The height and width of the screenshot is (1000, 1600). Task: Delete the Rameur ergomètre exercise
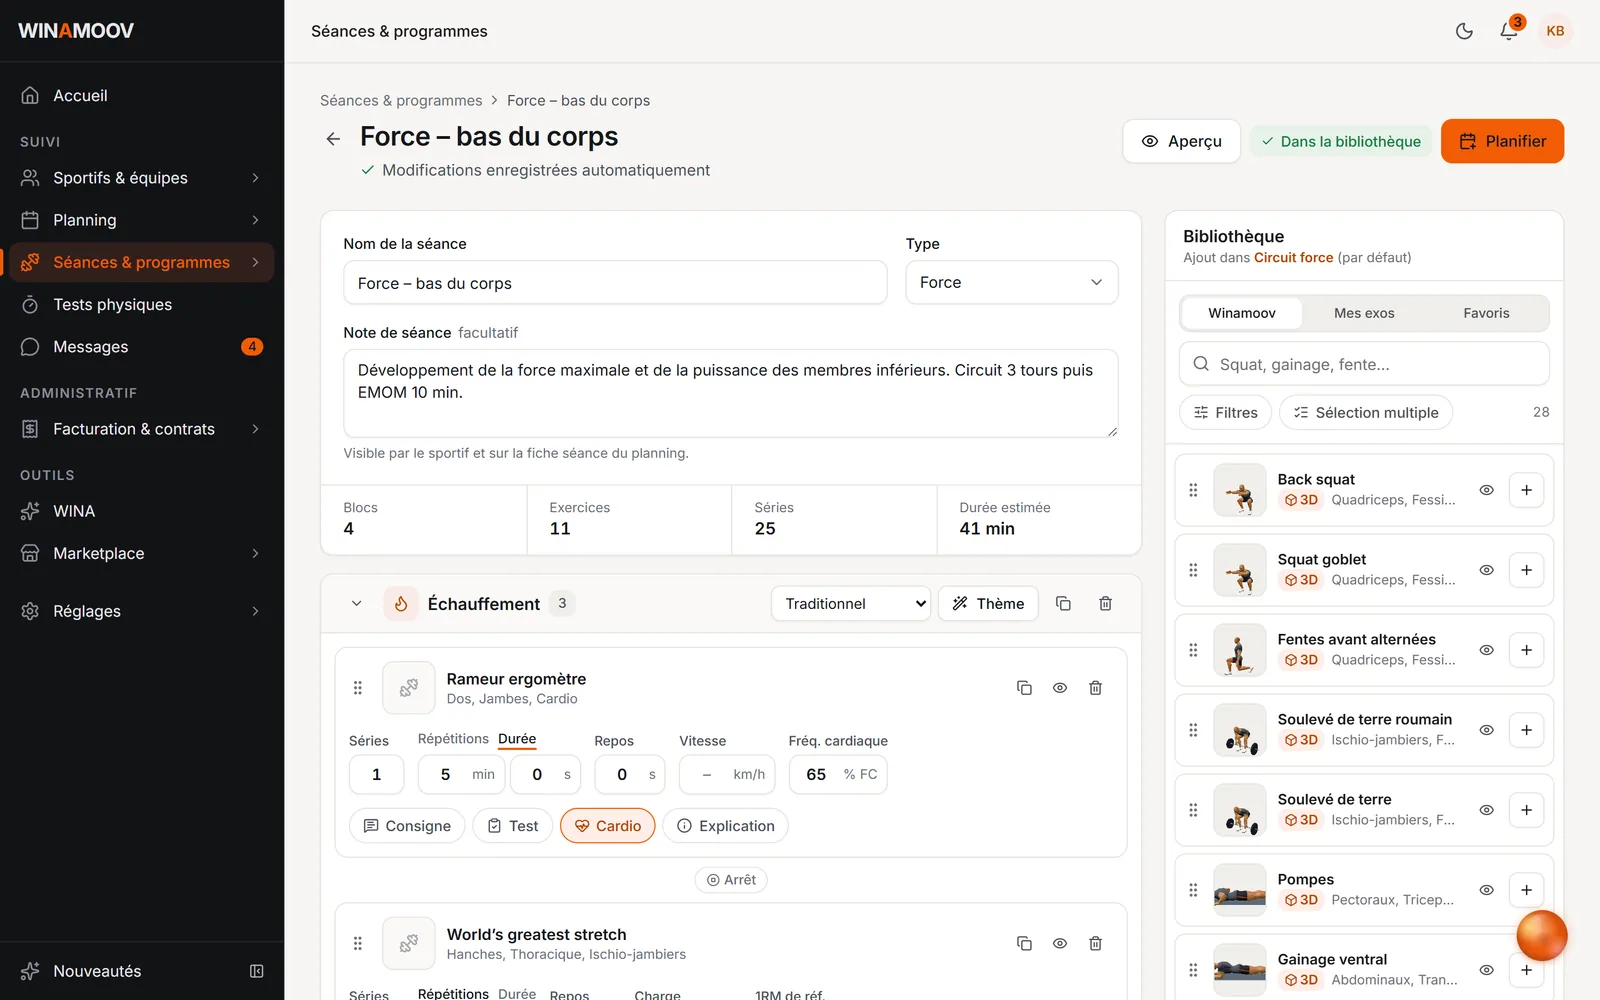pos(1095,688)
